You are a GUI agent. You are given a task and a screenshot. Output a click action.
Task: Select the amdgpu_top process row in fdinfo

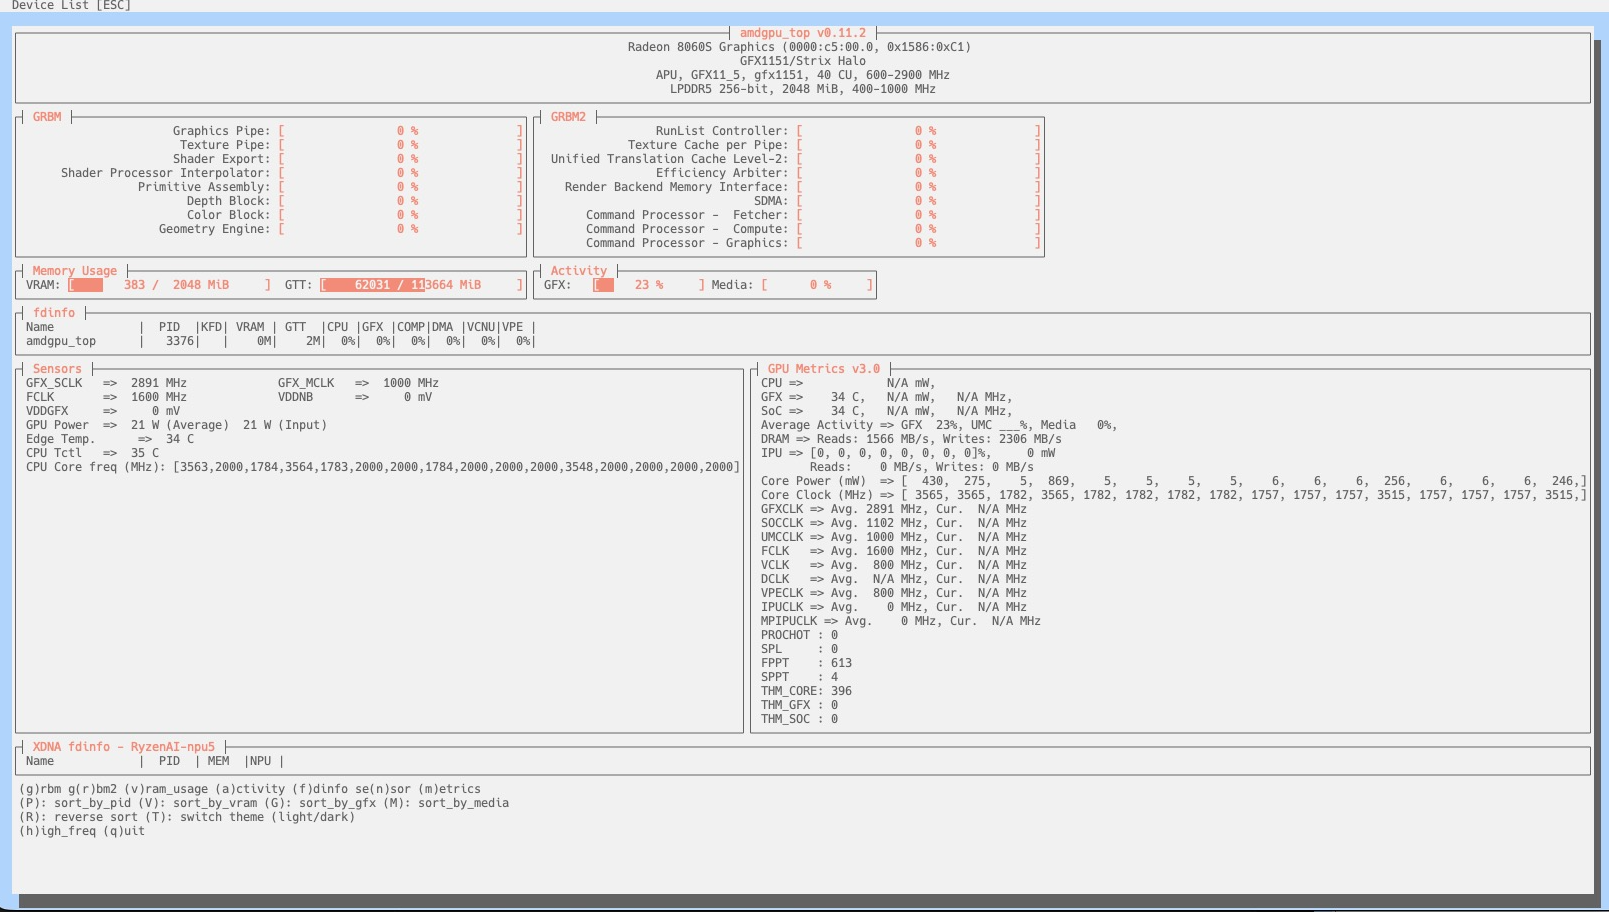(61, 341)
